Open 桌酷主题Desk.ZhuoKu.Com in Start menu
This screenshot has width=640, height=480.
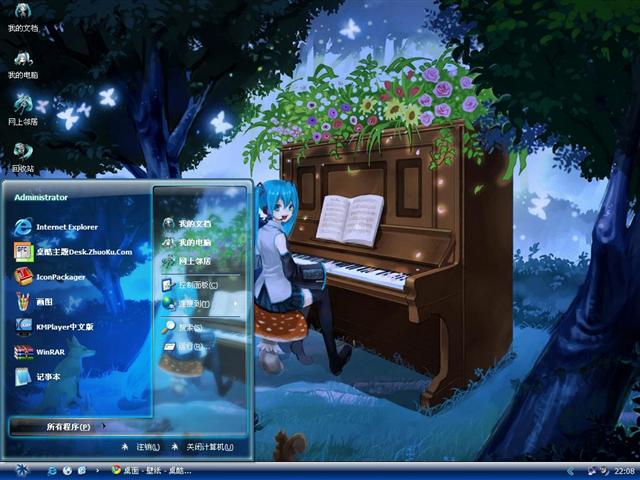73,252
